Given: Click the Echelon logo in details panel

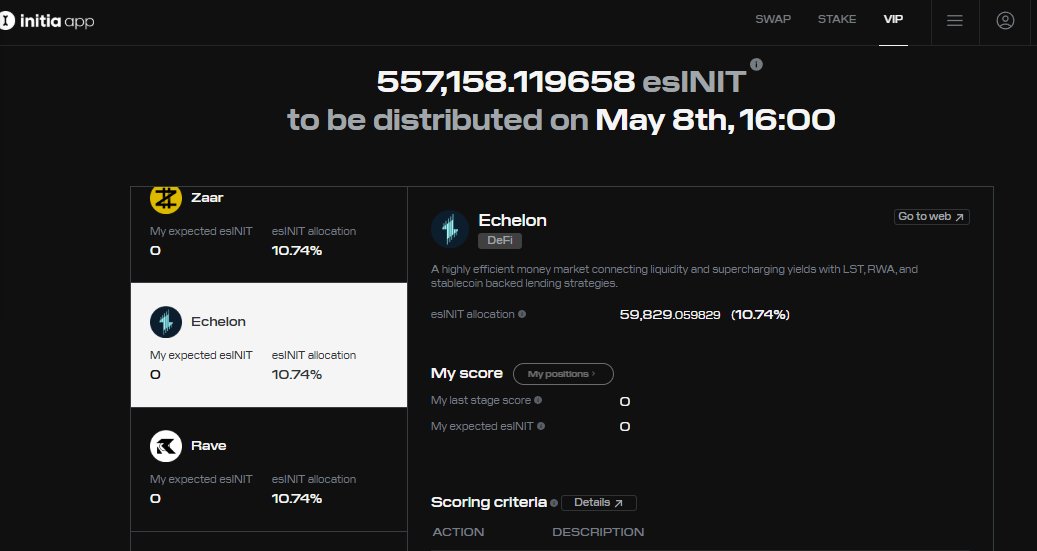Looking at the screenshot, I should (450, 229).
